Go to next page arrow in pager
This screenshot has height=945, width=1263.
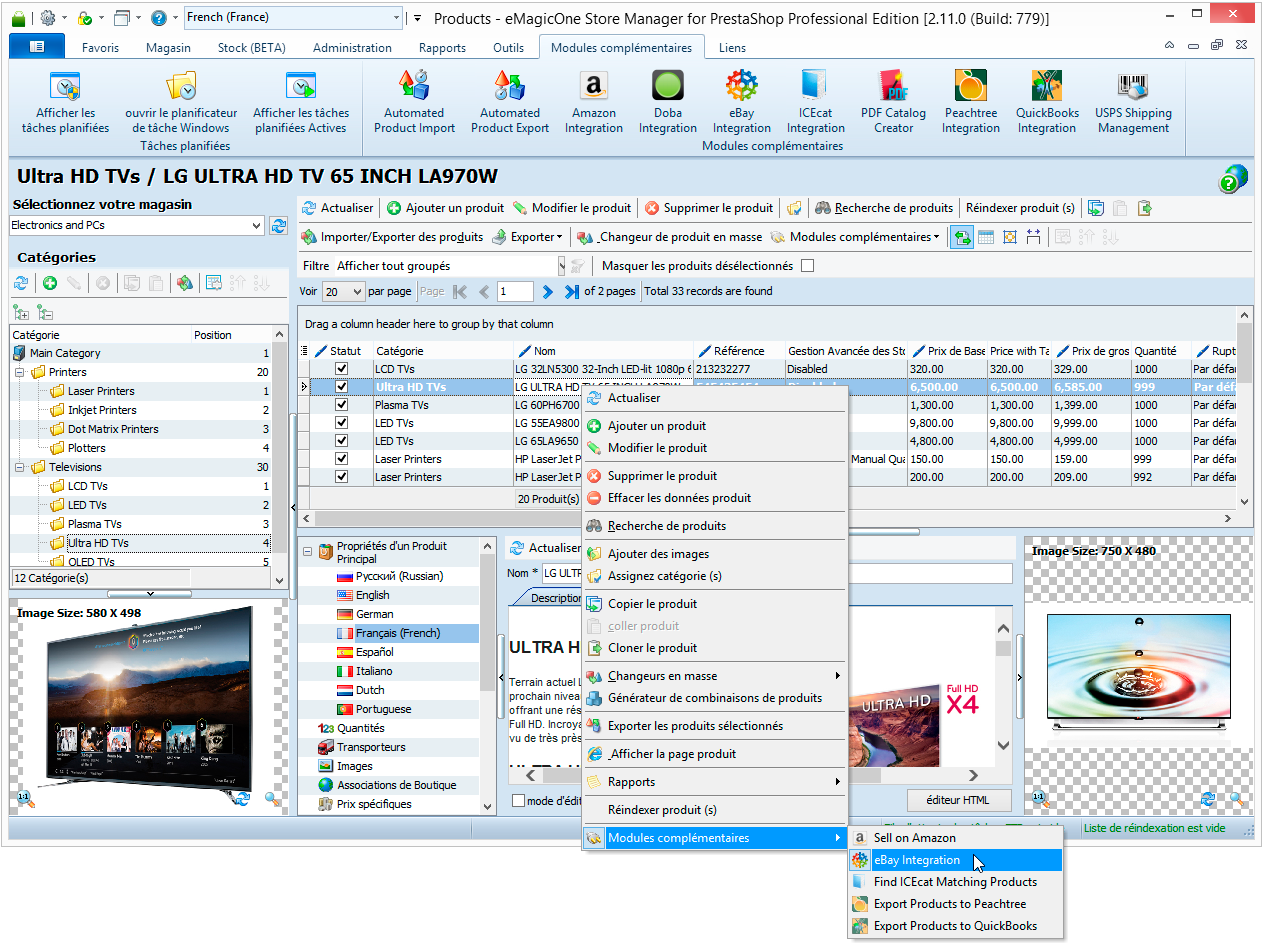547,292
